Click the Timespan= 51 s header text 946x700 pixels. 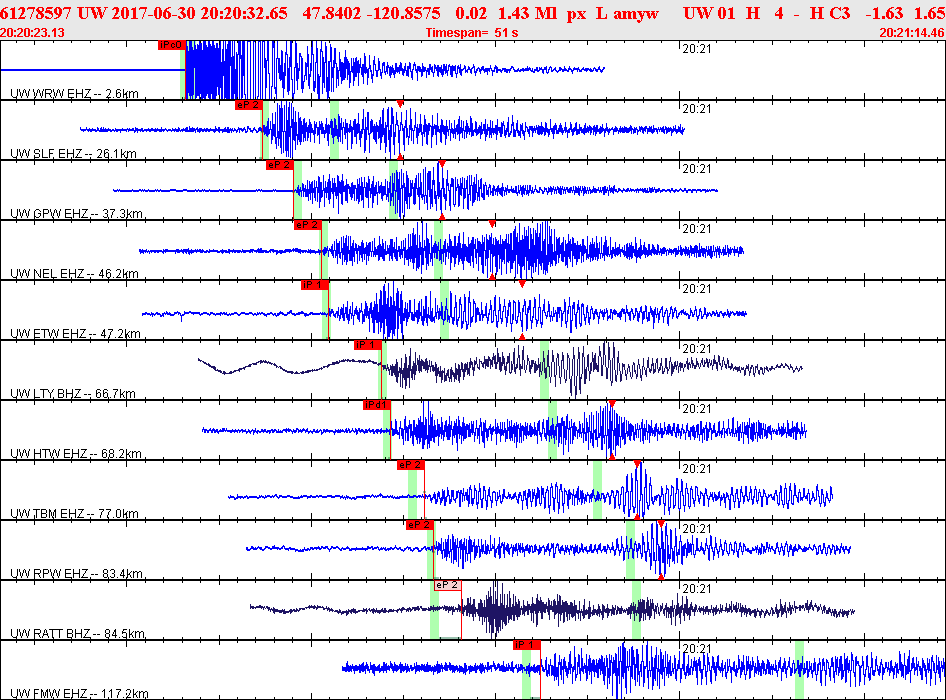pos(472,33)
